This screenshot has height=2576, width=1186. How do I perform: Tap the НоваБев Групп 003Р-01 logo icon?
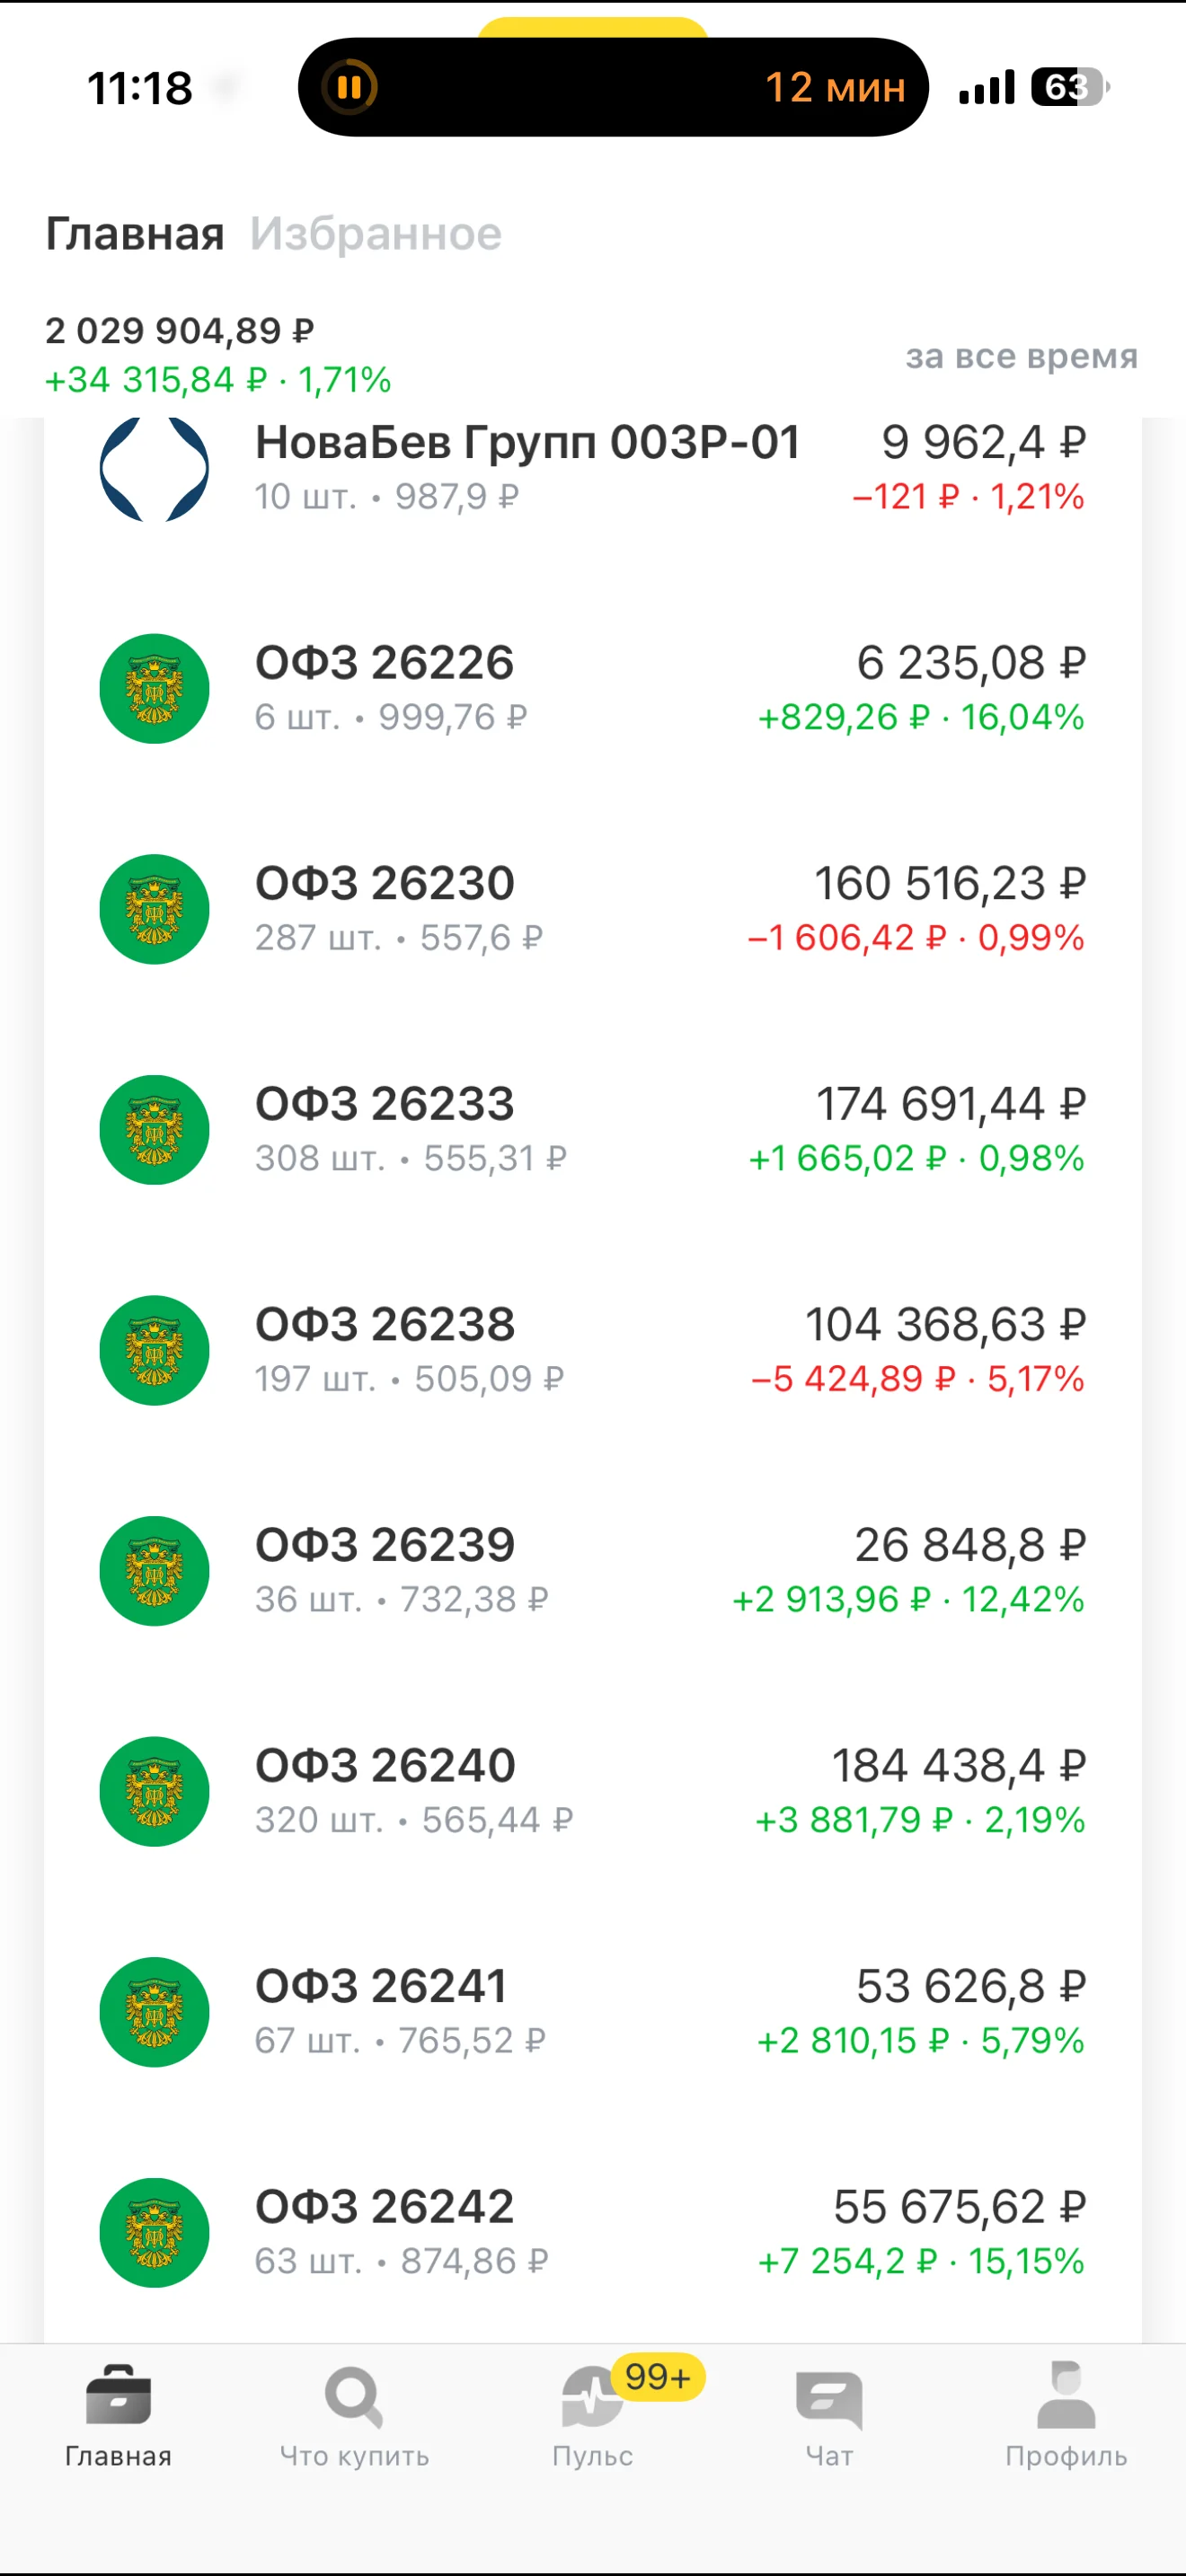coord(154,468)
